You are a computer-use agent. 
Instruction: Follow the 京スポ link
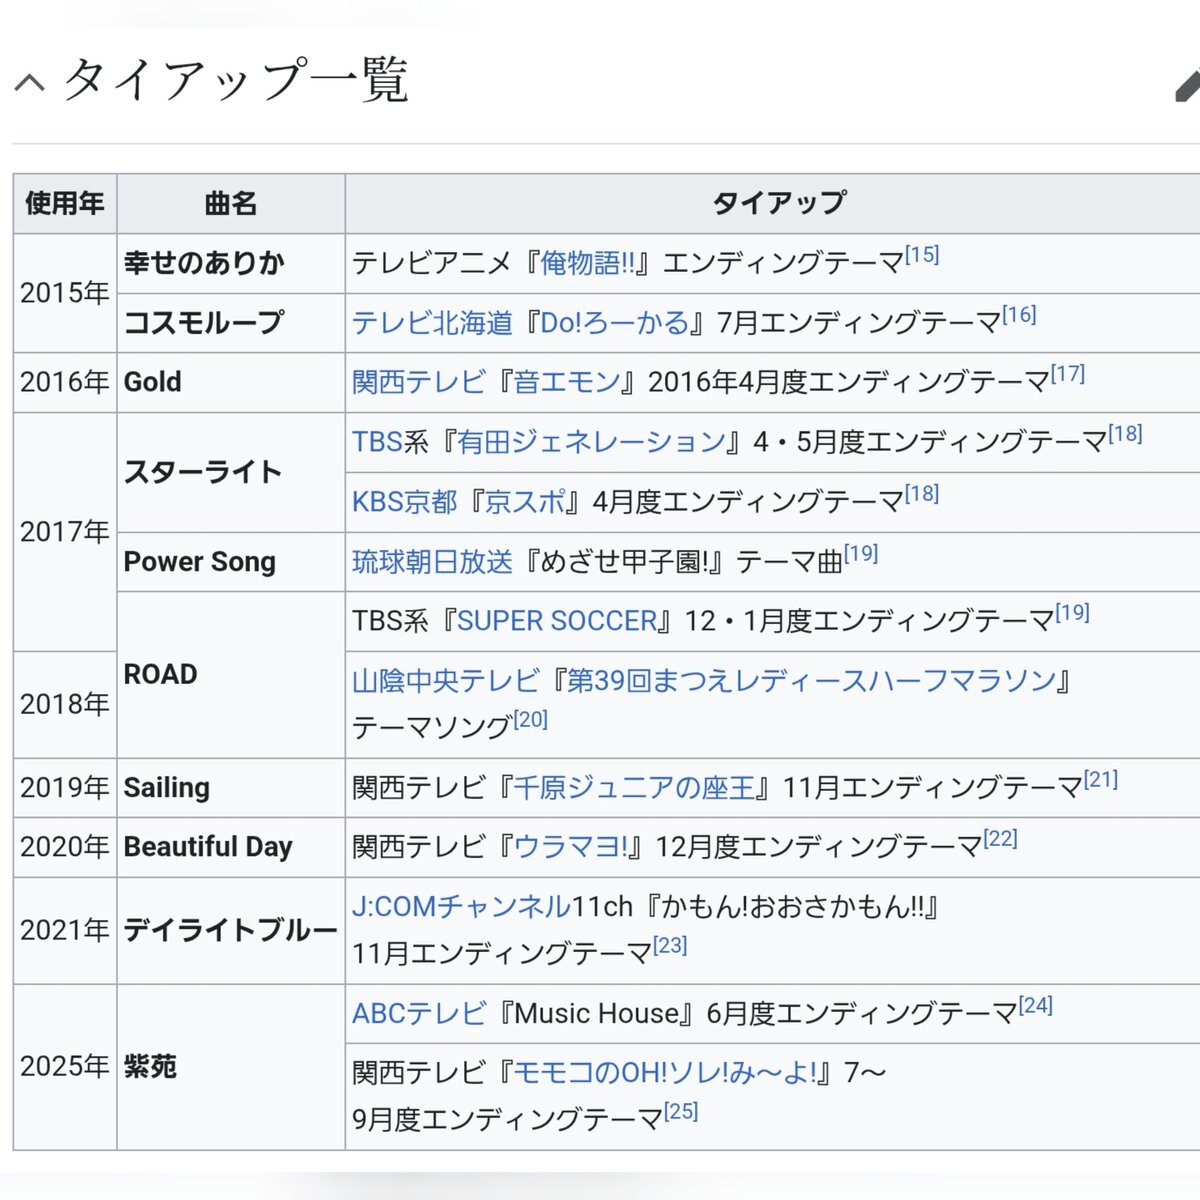pyautogui.click(x=525, y=501)
